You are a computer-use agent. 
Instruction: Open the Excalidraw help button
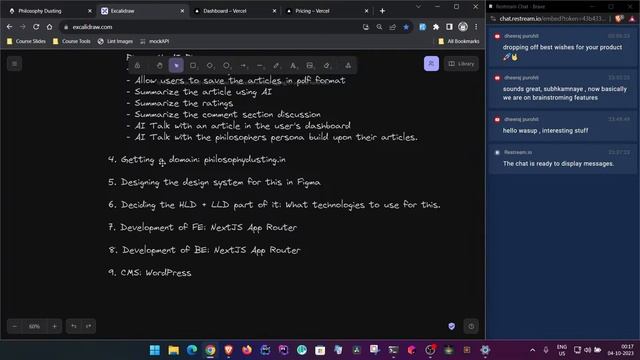point(471,326)
